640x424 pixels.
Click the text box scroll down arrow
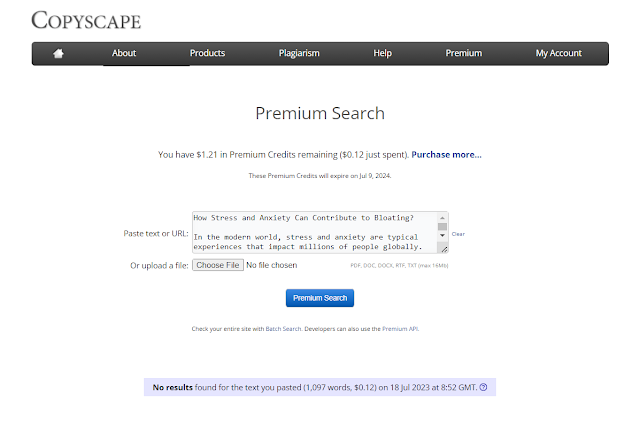pyautogui.click(x=442, y=235)
